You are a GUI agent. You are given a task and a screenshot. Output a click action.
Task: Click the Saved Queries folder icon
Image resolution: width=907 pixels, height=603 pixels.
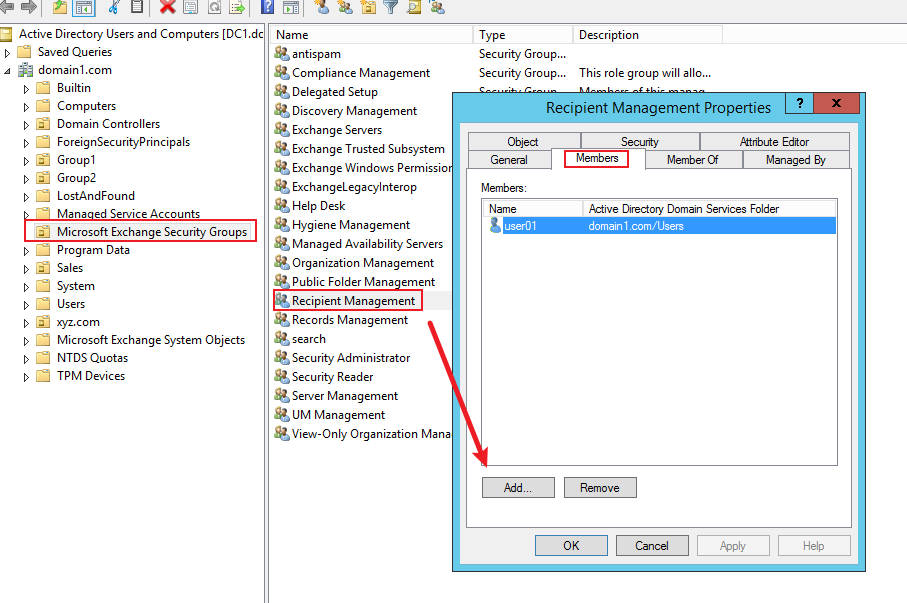[x=24, y=52]
